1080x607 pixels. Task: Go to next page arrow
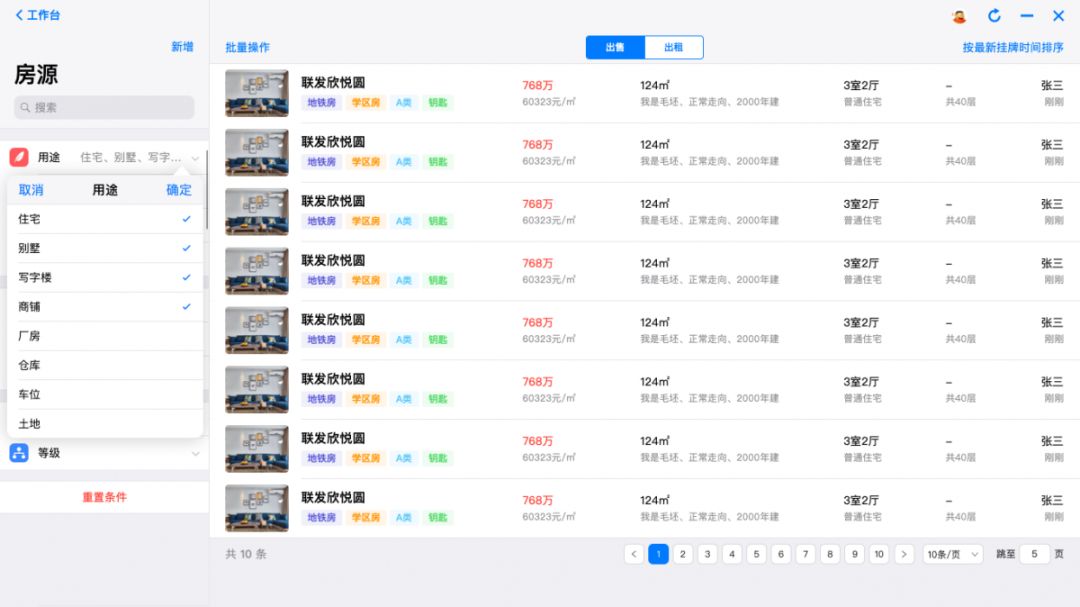[x=904, y=554]
